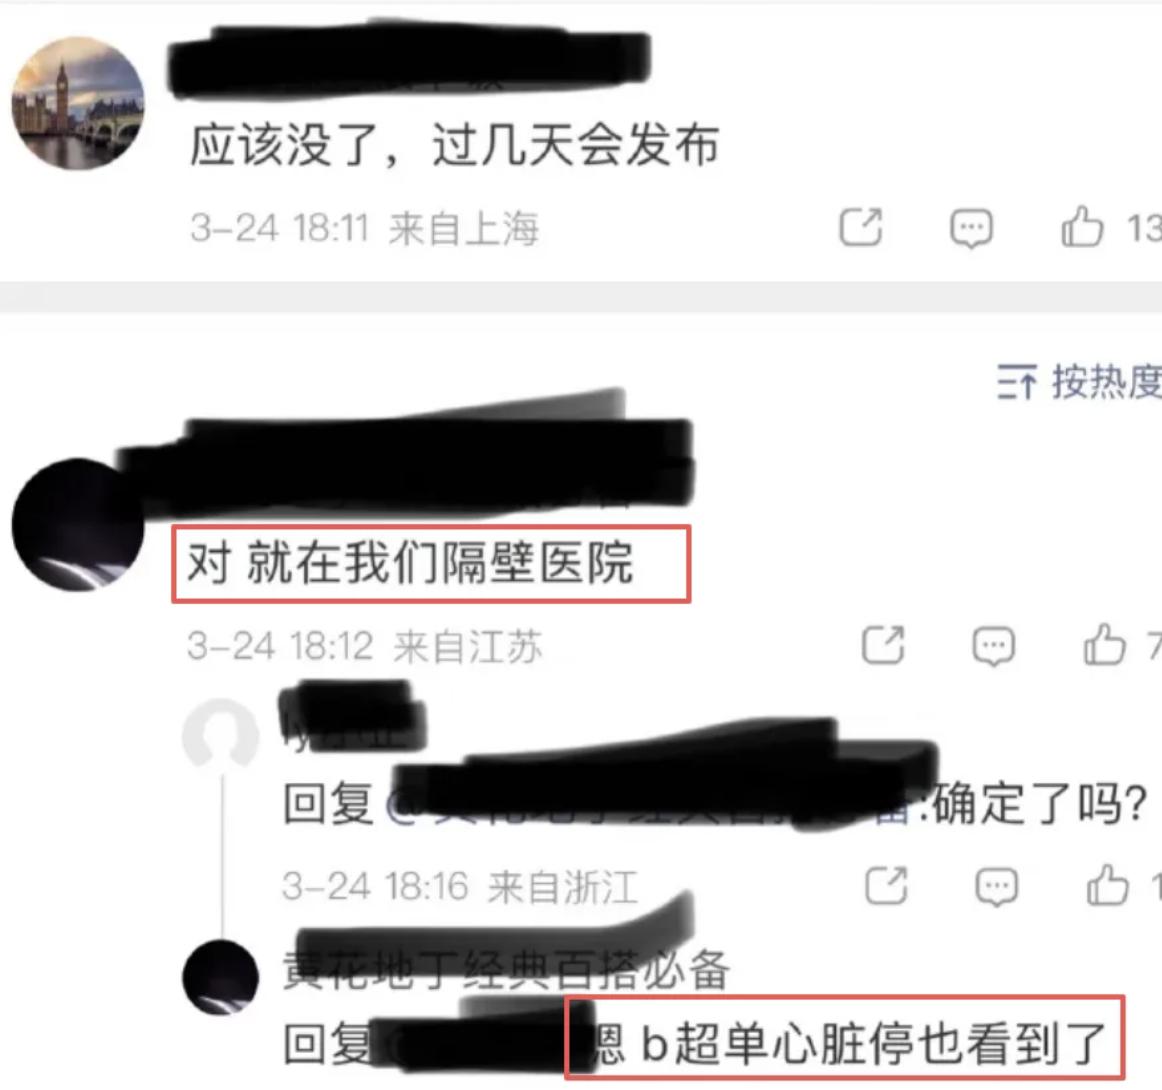Open the comment 对 就在我们隔壁医院
This screenshot has height=1090, width=1162.
pos(410,563)
